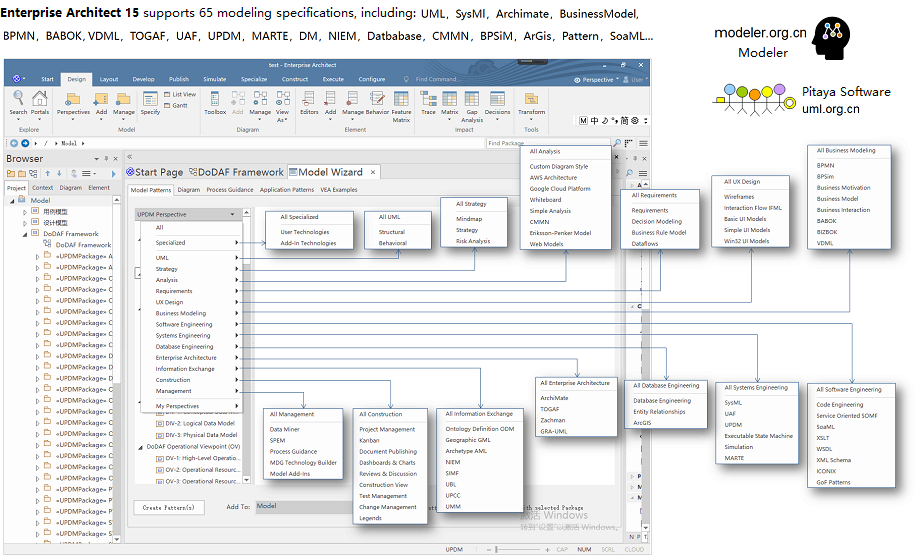Choose BPMN in All Business Modeling list

point(826,166)
